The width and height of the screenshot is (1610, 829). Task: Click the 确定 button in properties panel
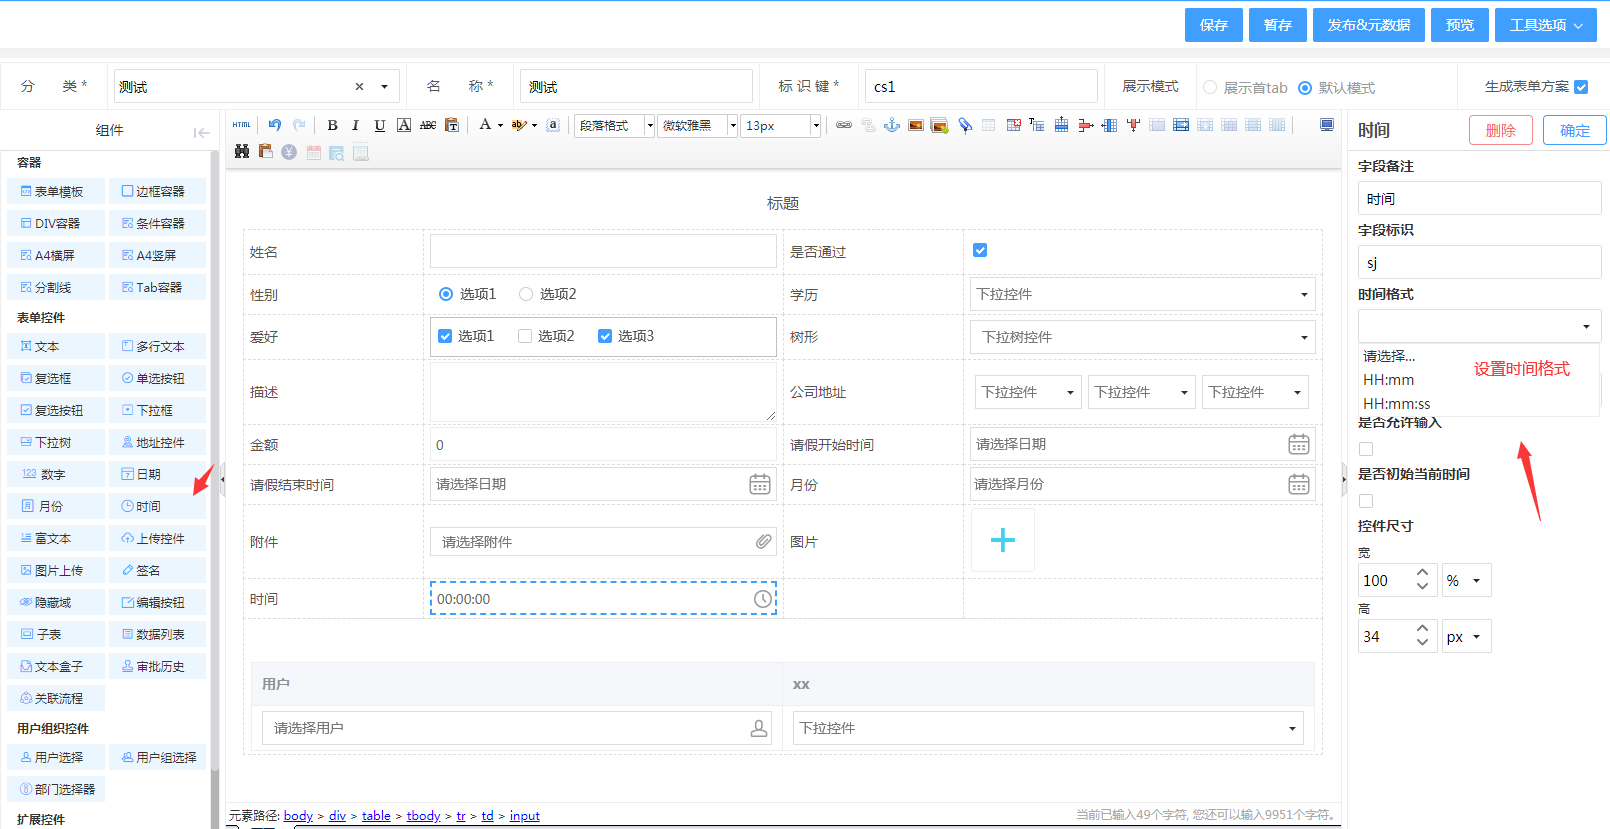tap(1575, 130)
